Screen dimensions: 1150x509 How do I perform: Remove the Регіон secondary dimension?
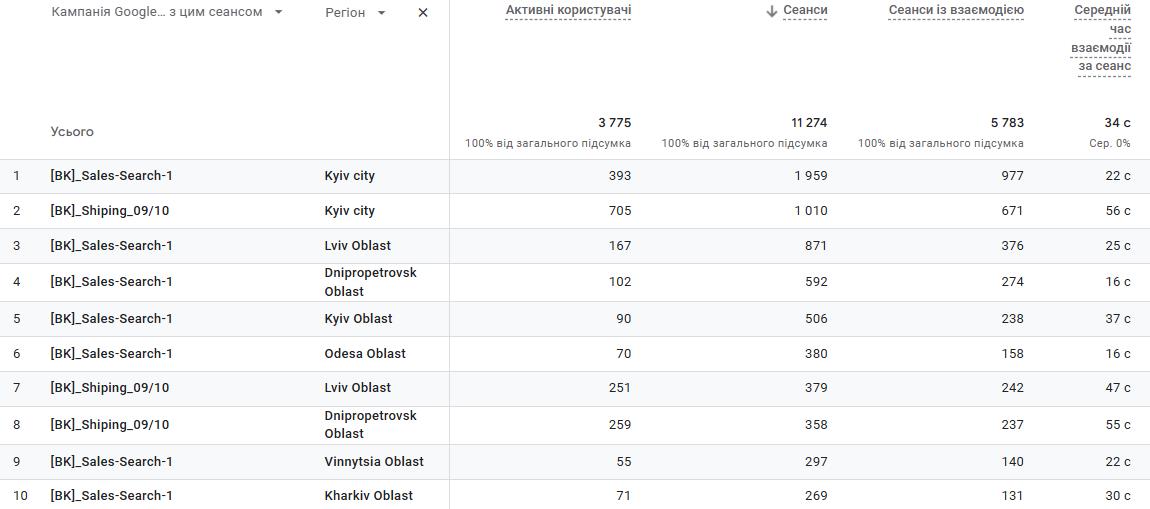pos(423,13)
